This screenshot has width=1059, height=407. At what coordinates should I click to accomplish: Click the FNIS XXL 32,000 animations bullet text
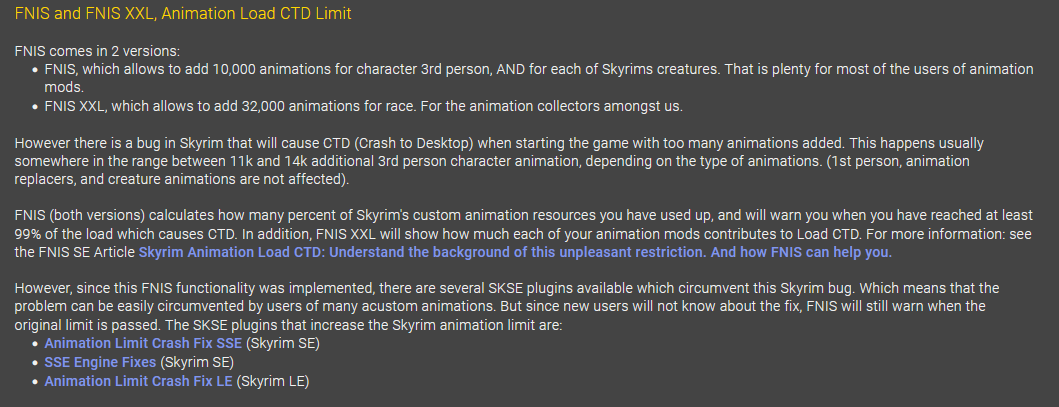click(363, 107)
